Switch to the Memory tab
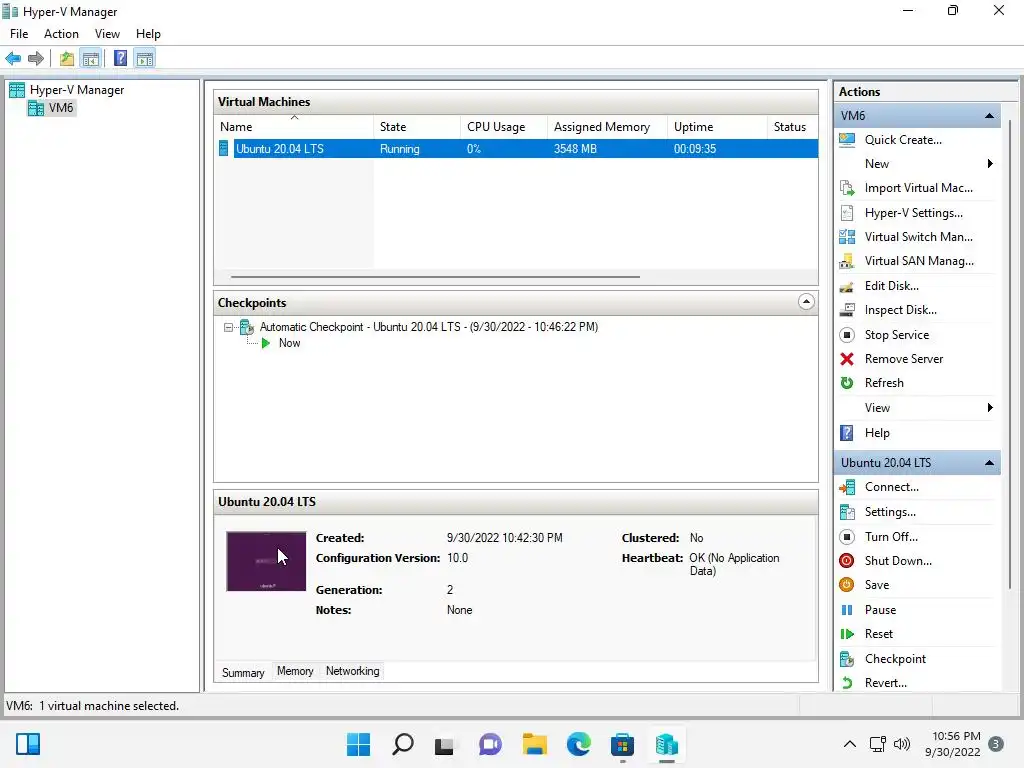Viewport: 1024px width, 768px height. pyautogui.click(x=295, y=671)
